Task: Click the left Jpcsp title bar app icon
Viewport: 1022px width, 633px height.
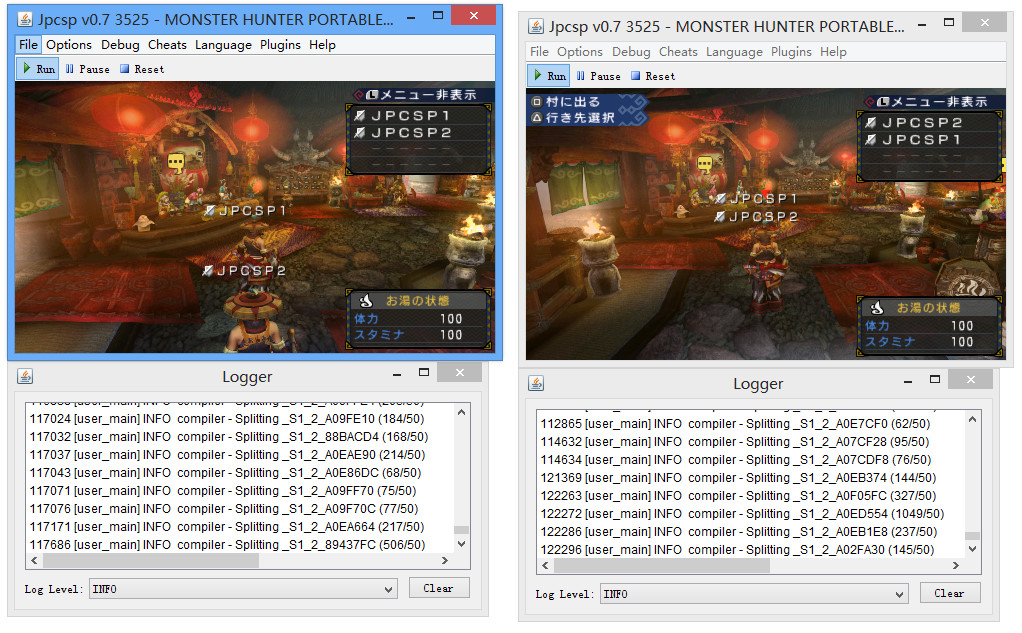Action: point(25,19)
